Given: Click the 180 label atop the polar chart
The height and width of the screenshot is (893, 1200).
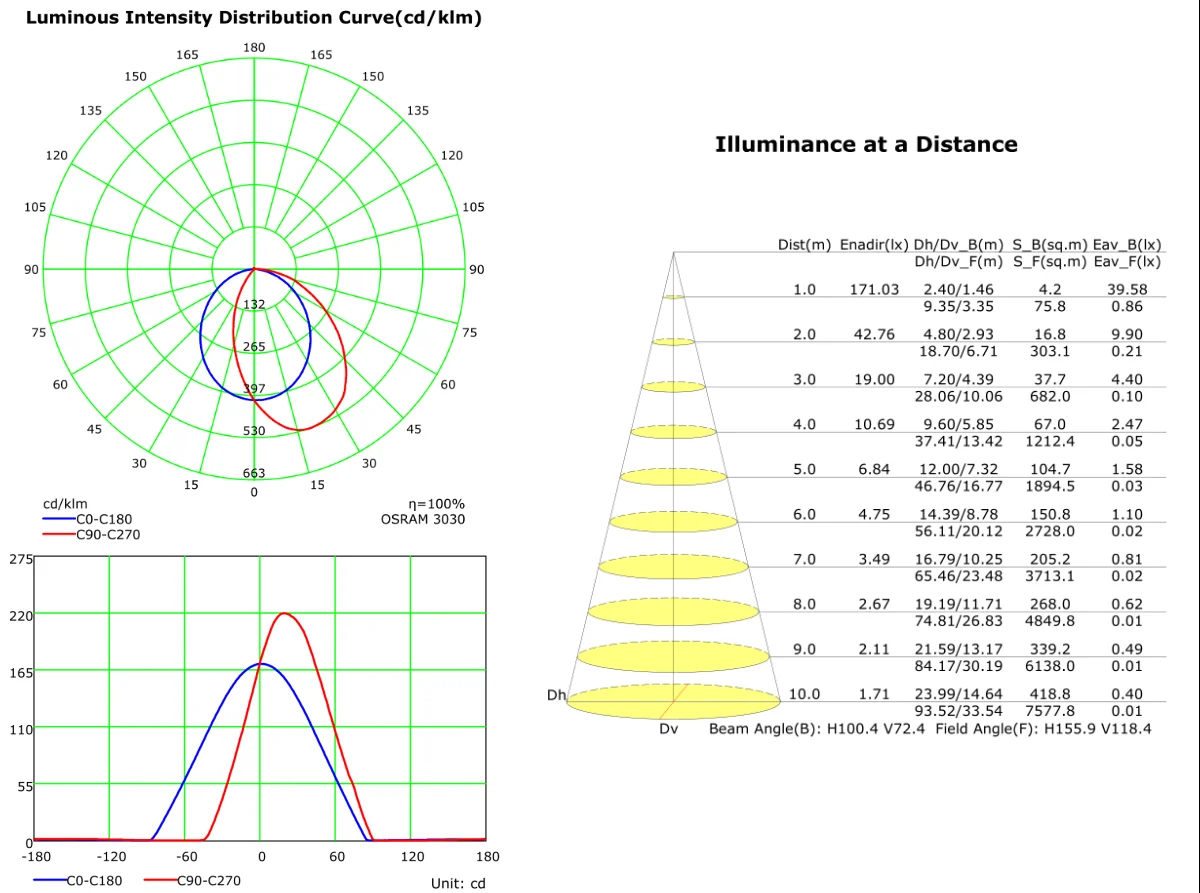Looking at the screenshot, I should click(x=254, y=48).
